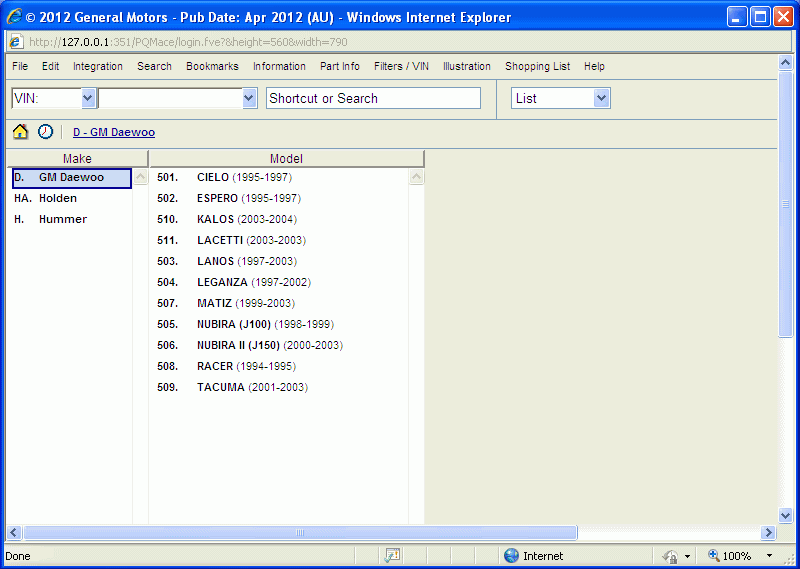The width and height of the screenshot is (800, 569).
Task: Follow the D - GM Daewoo breadcrumb link
Action: (114, 132)
